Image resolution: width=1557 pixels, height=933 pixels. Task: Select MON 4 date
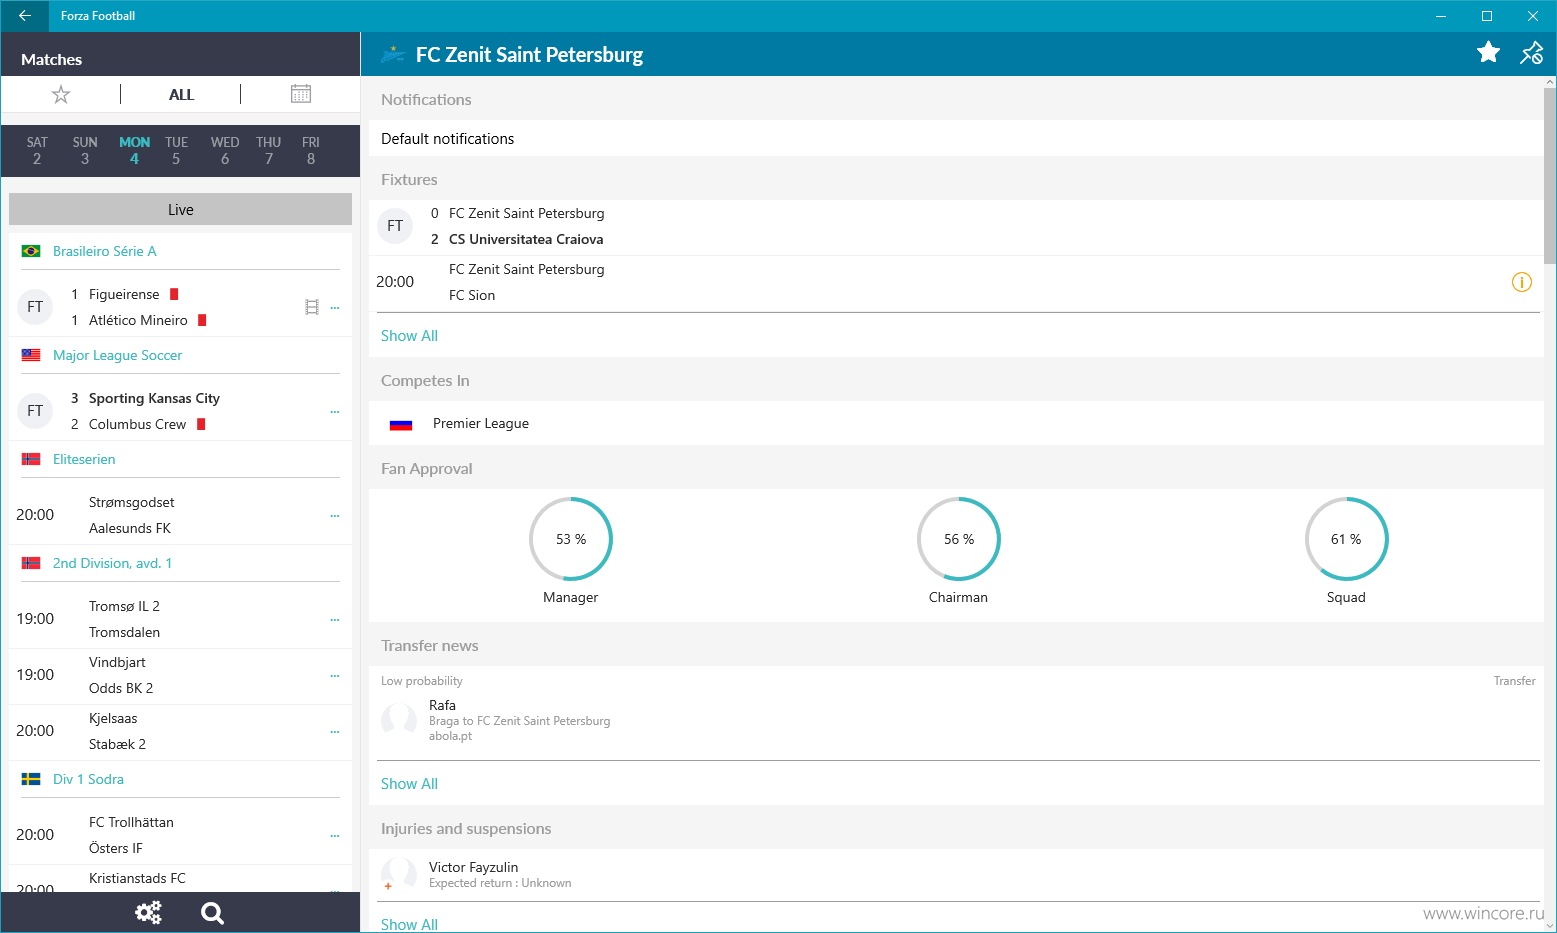click(134, 151)
